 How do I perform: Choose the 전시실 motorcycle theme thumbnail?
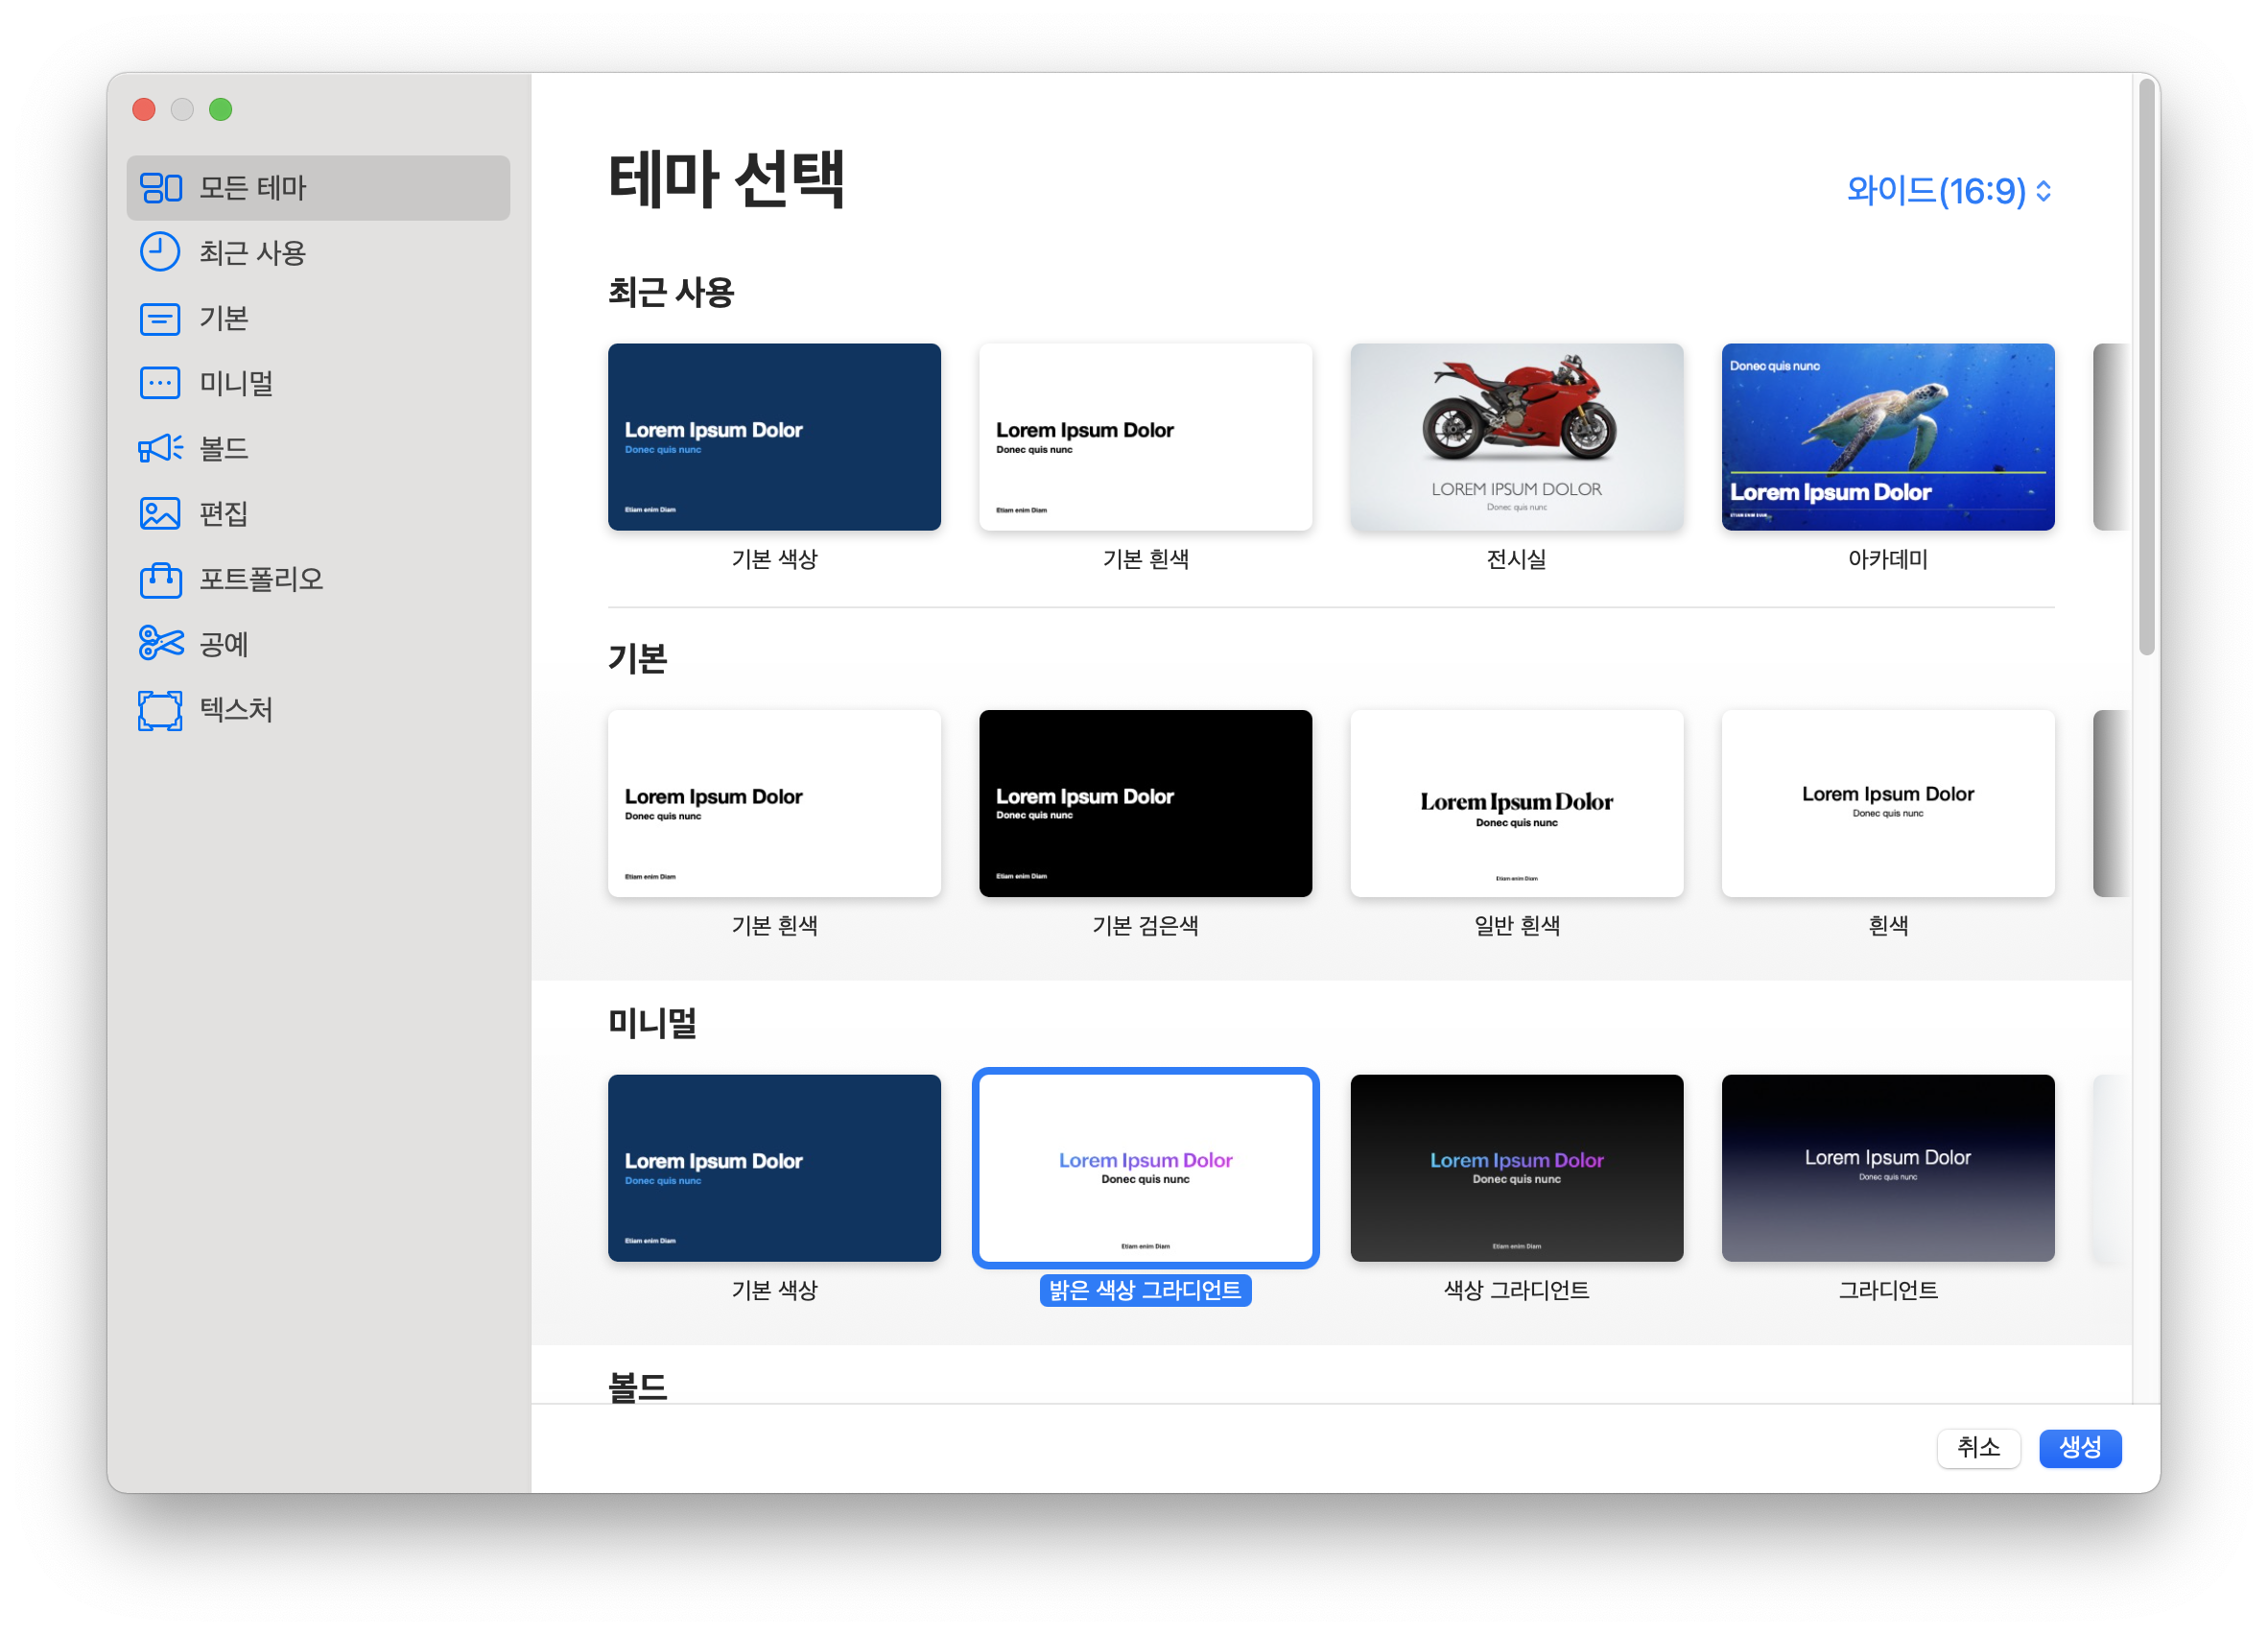1516,437
